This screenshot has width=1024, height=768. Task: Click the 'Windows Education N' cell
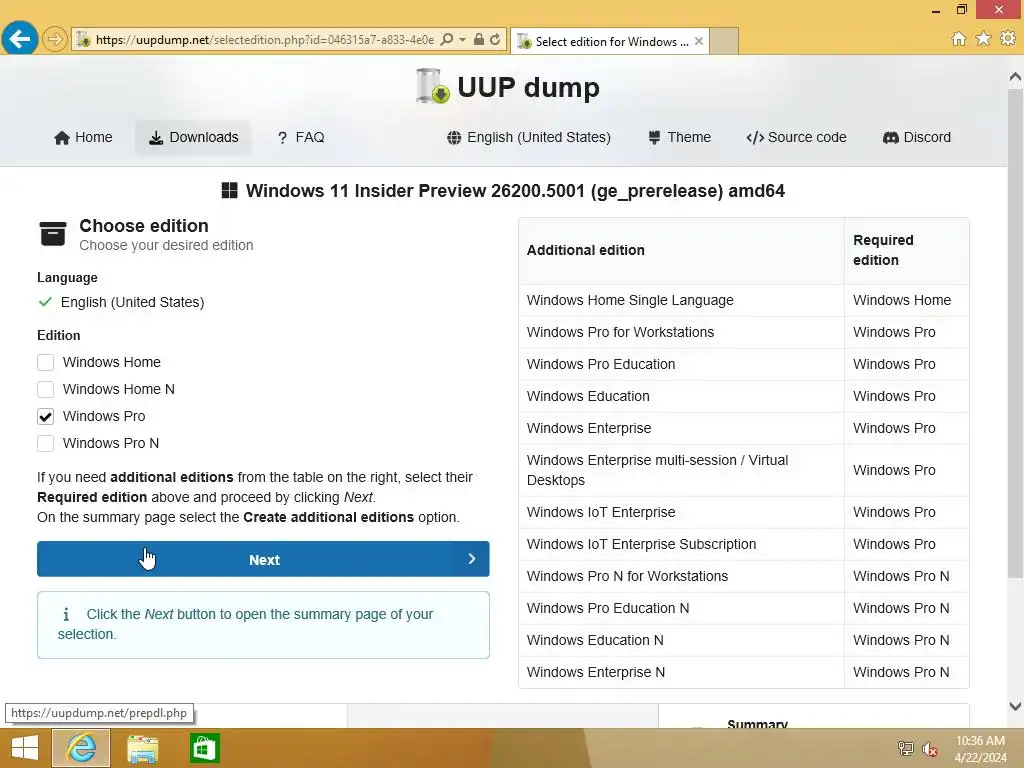(681, 640)
